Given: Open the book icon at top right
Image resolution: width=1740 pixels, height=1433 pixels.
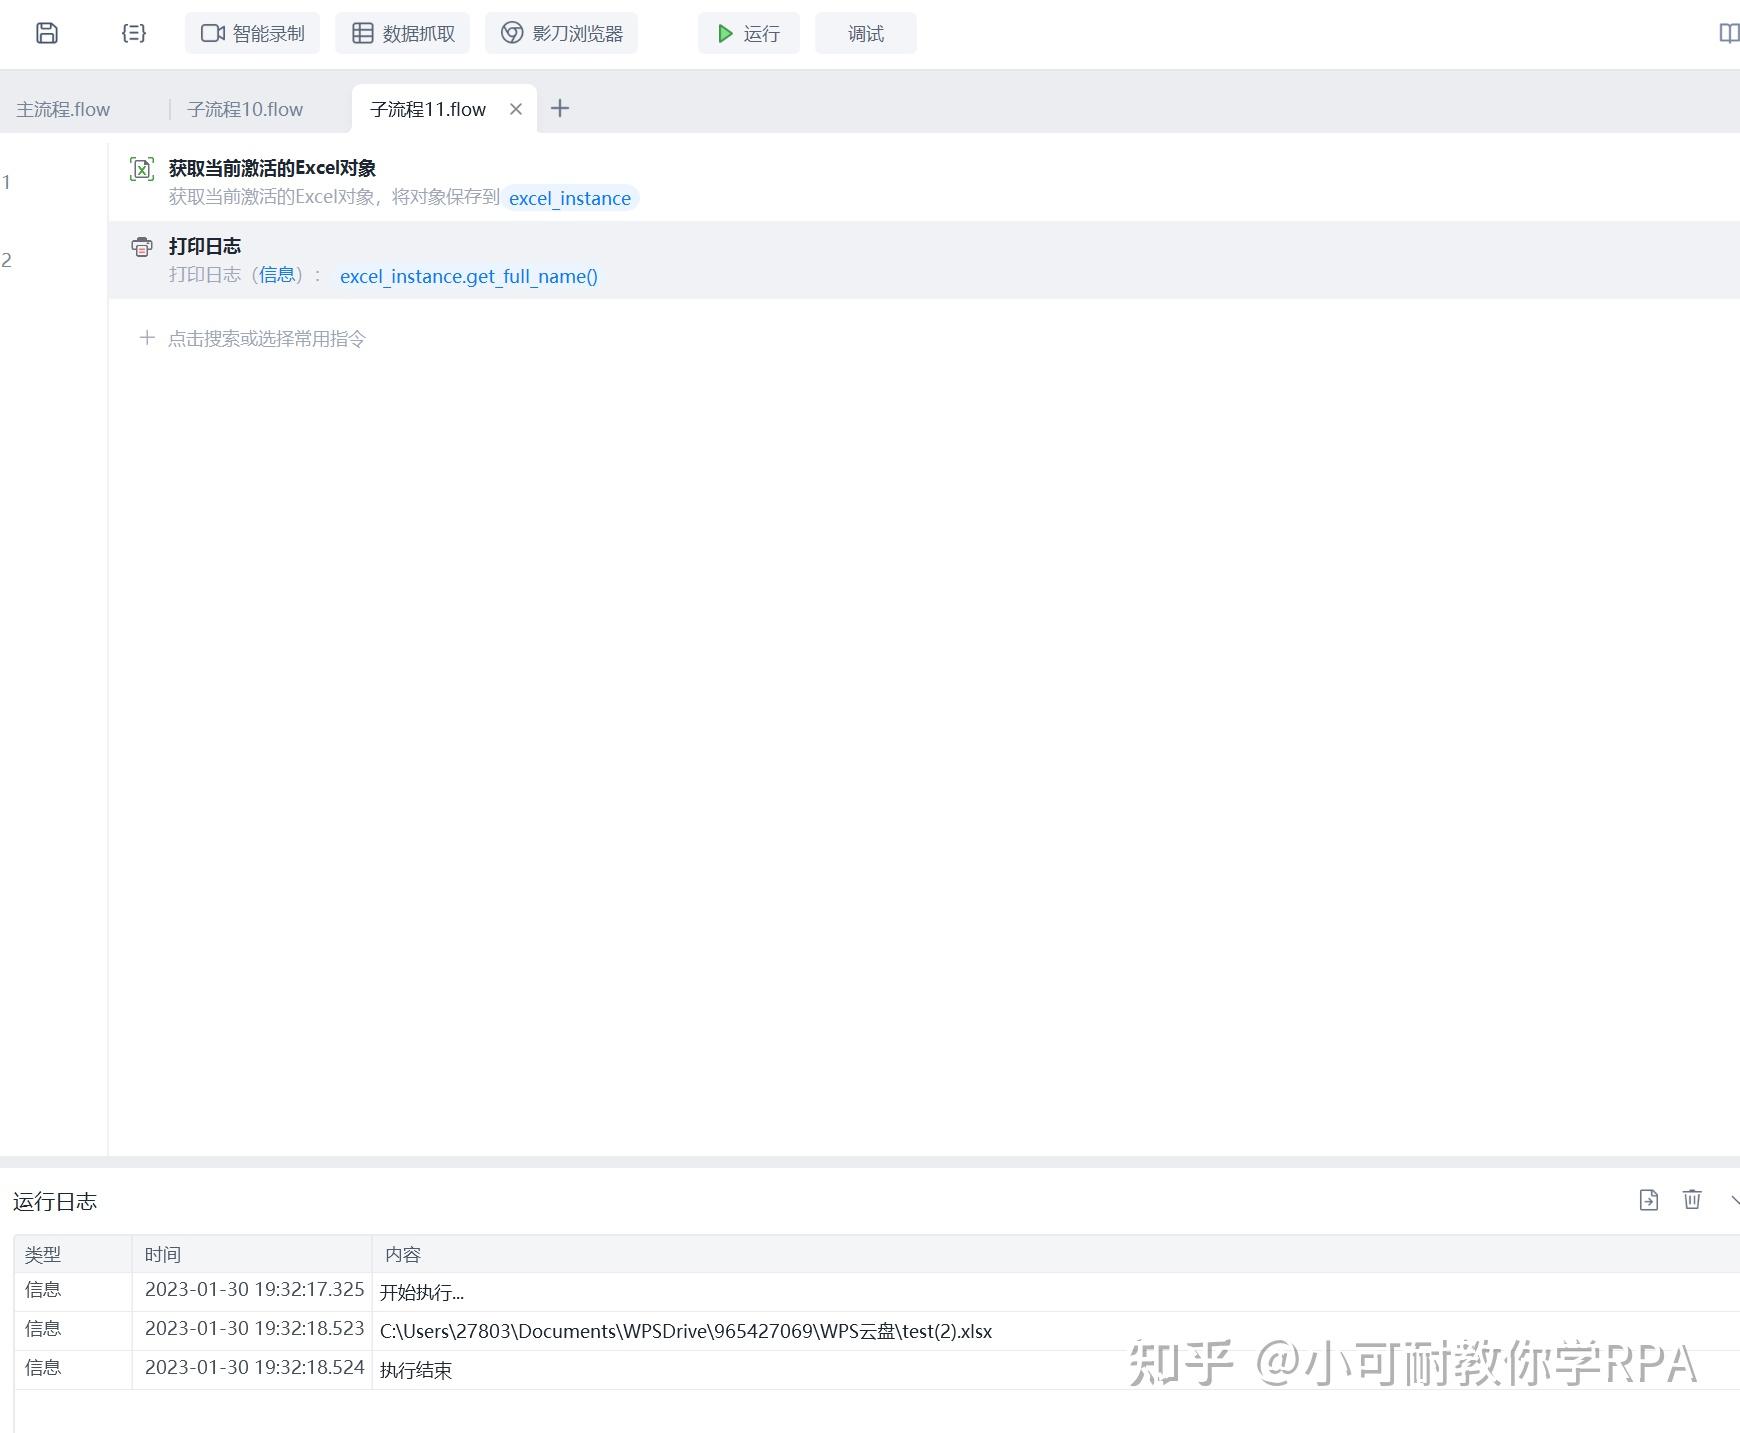Looking at the screenshot, I should pyautogui.click(x=1729, y=33).
